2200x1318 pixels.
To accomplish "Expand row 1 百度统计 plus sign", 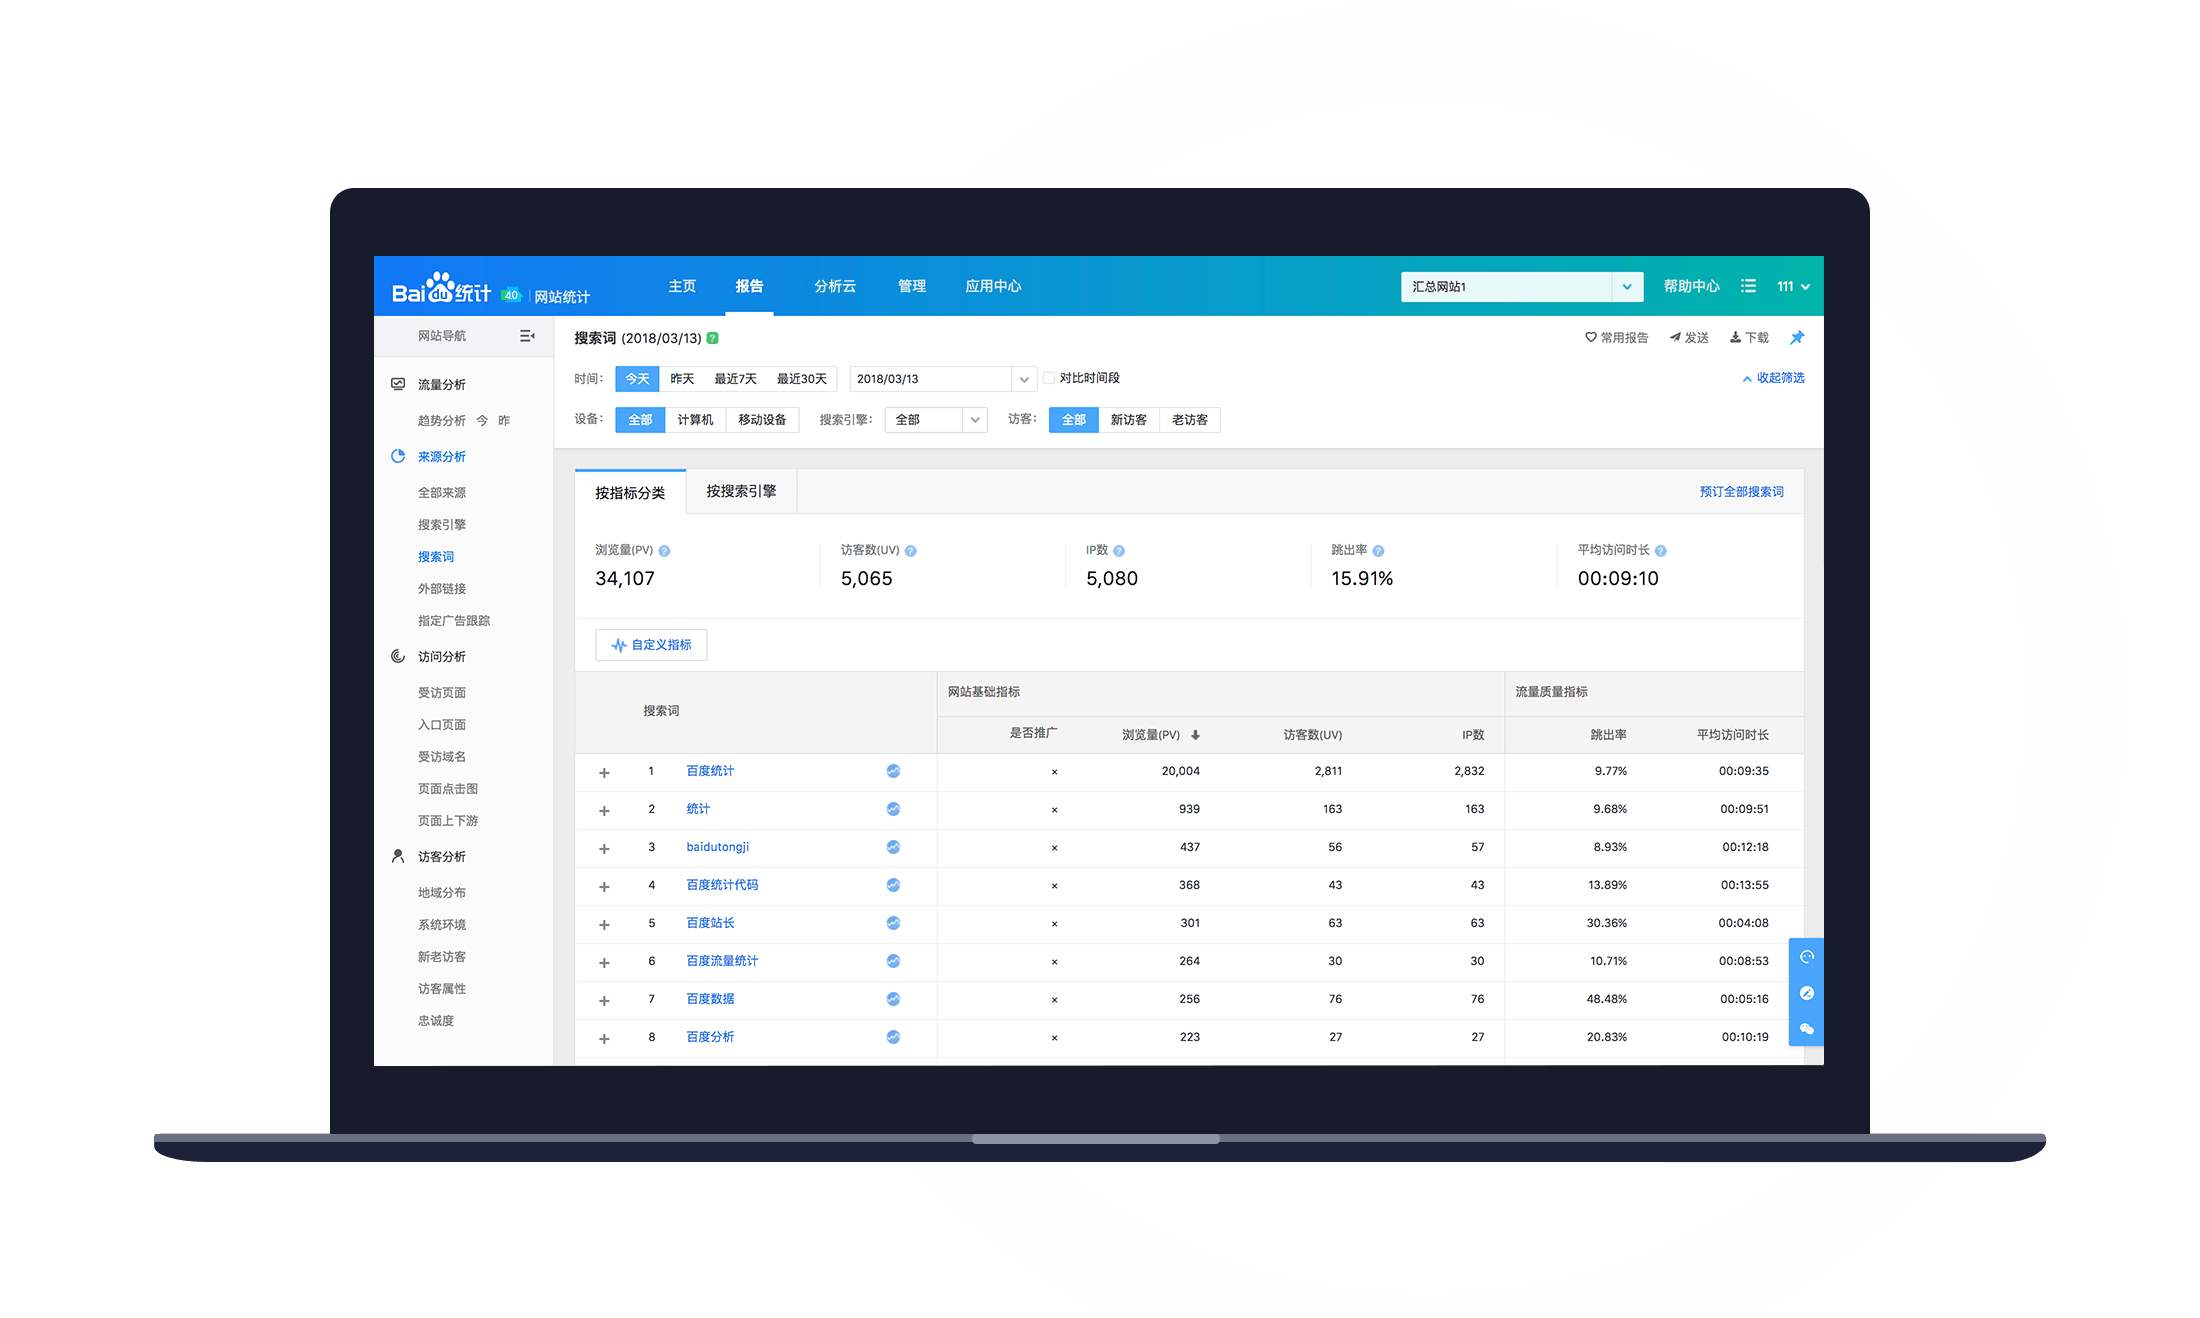I will (x=604, y=772).
